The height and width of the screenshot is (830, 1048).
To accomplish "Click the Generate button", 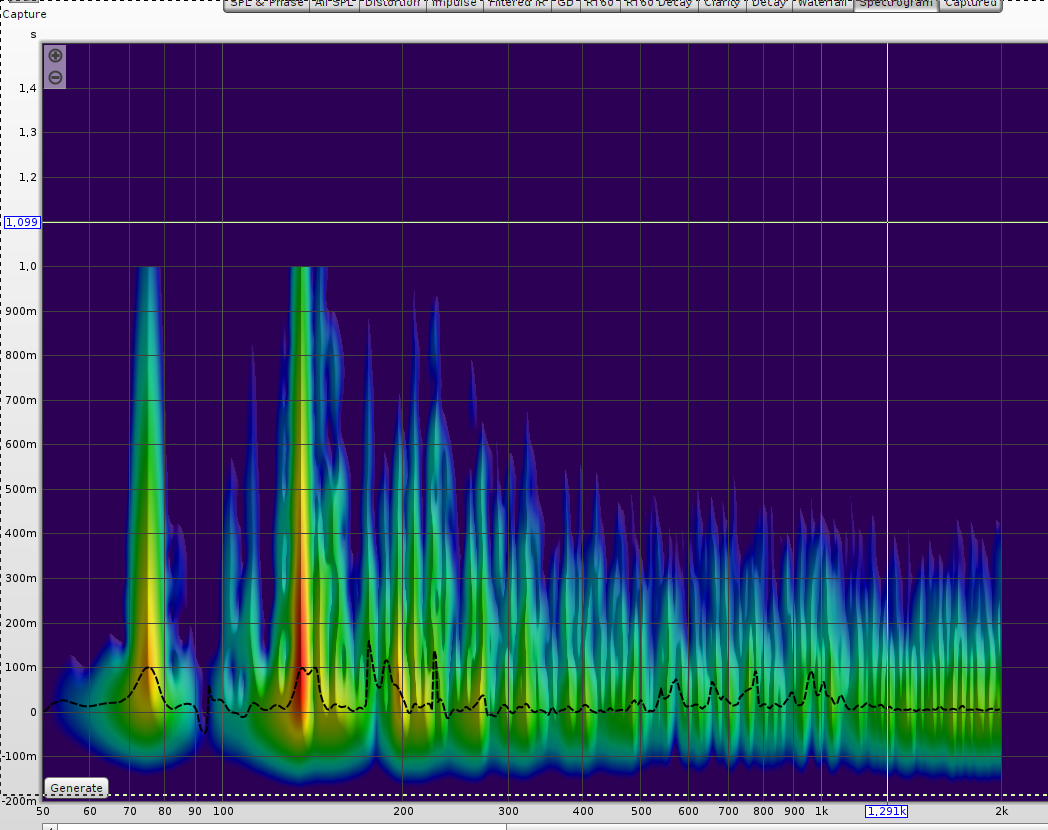I will [76, 788].
